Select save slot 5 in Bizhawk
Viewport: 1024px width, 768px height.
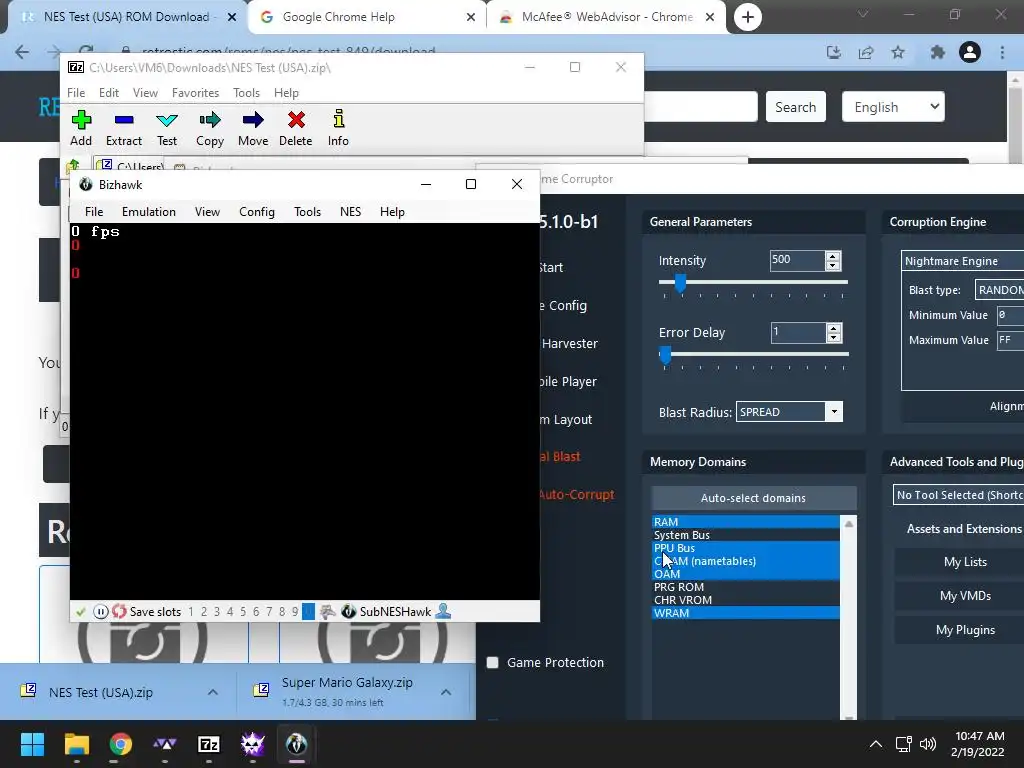click(x=243, y=612)
